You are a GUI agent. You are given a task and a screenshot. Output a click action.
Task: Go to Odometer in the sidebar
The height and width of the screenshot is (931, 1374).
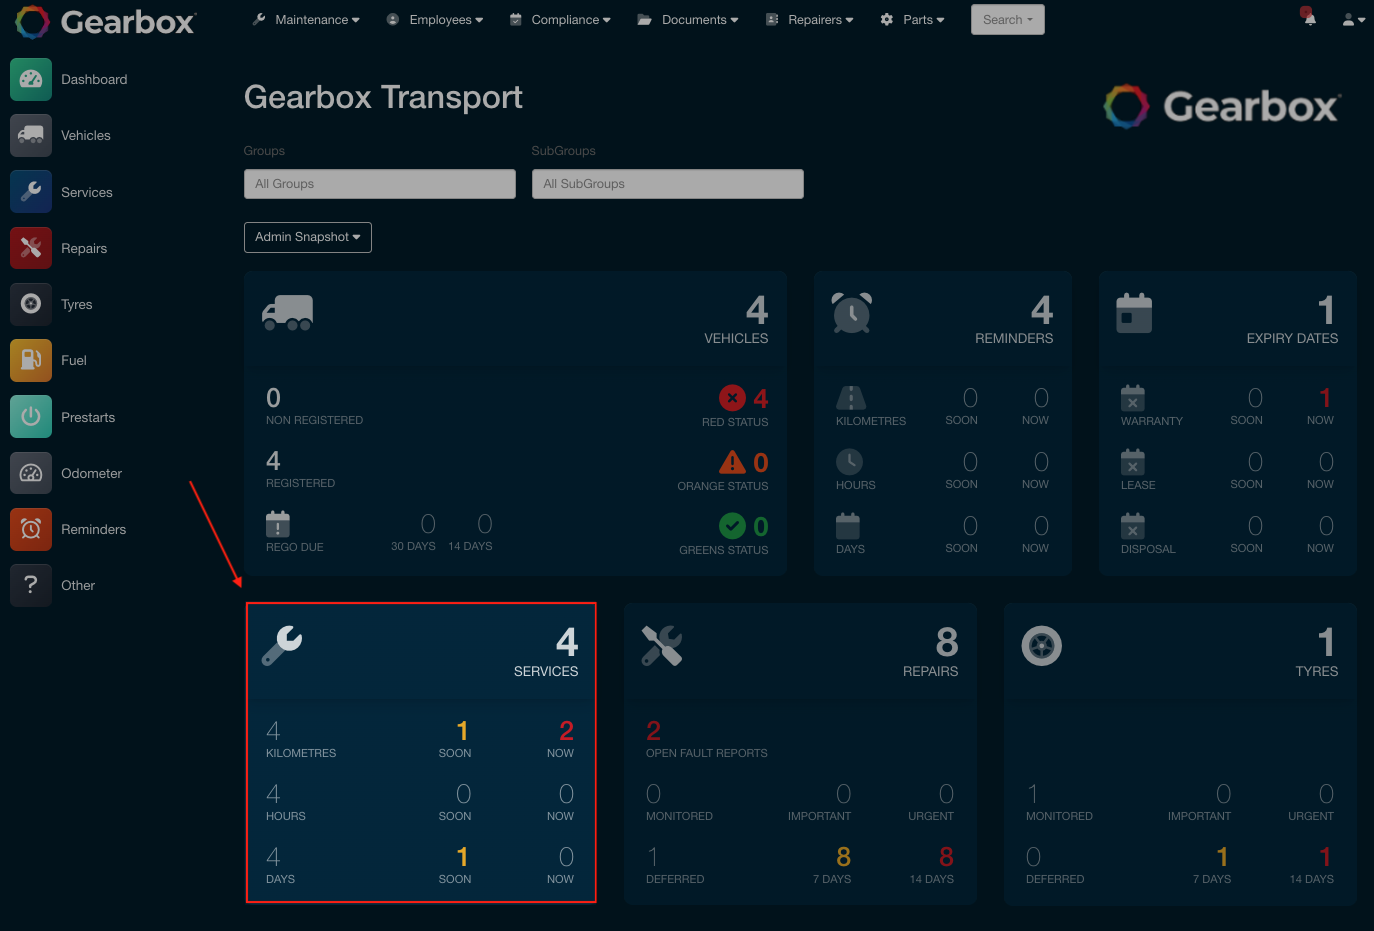coord(92,474)
